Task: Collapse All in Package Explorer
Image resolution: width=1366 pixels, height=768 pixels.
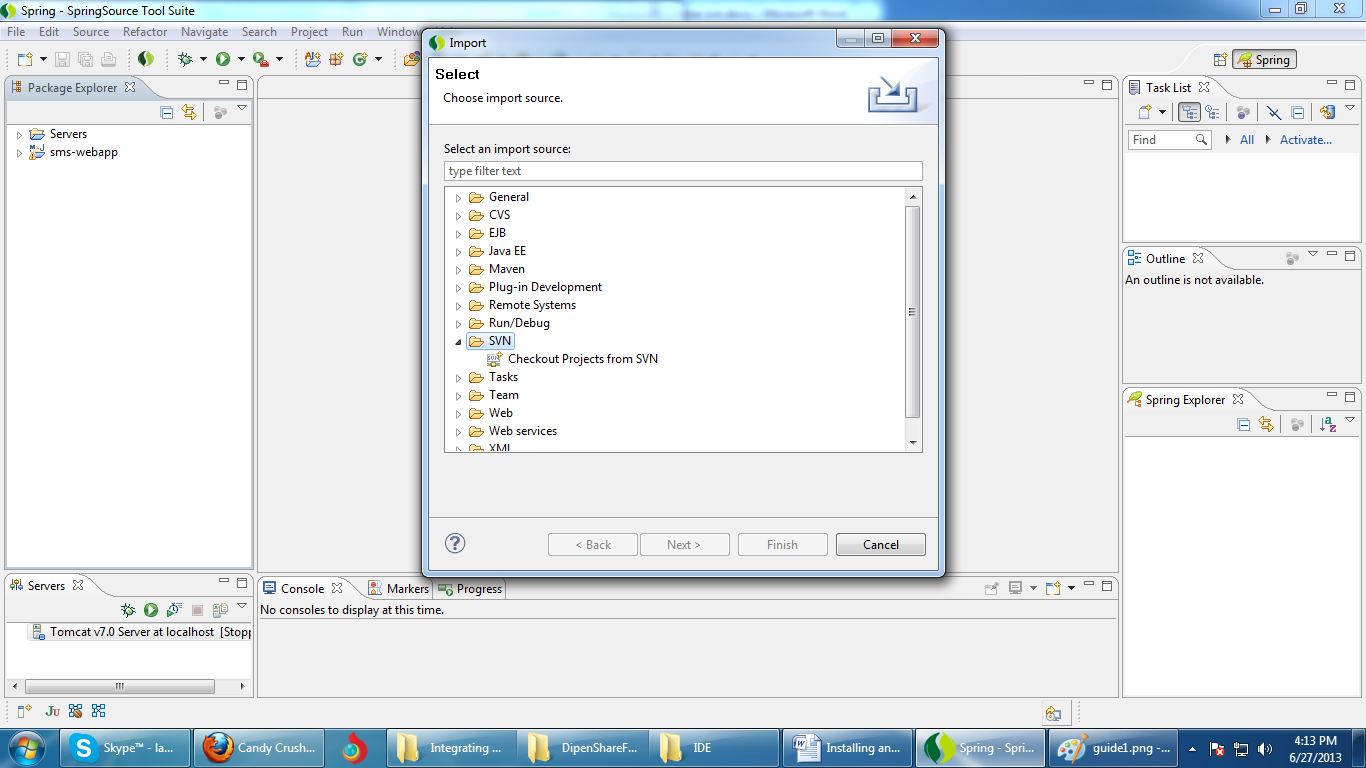Action: [167, 113]
